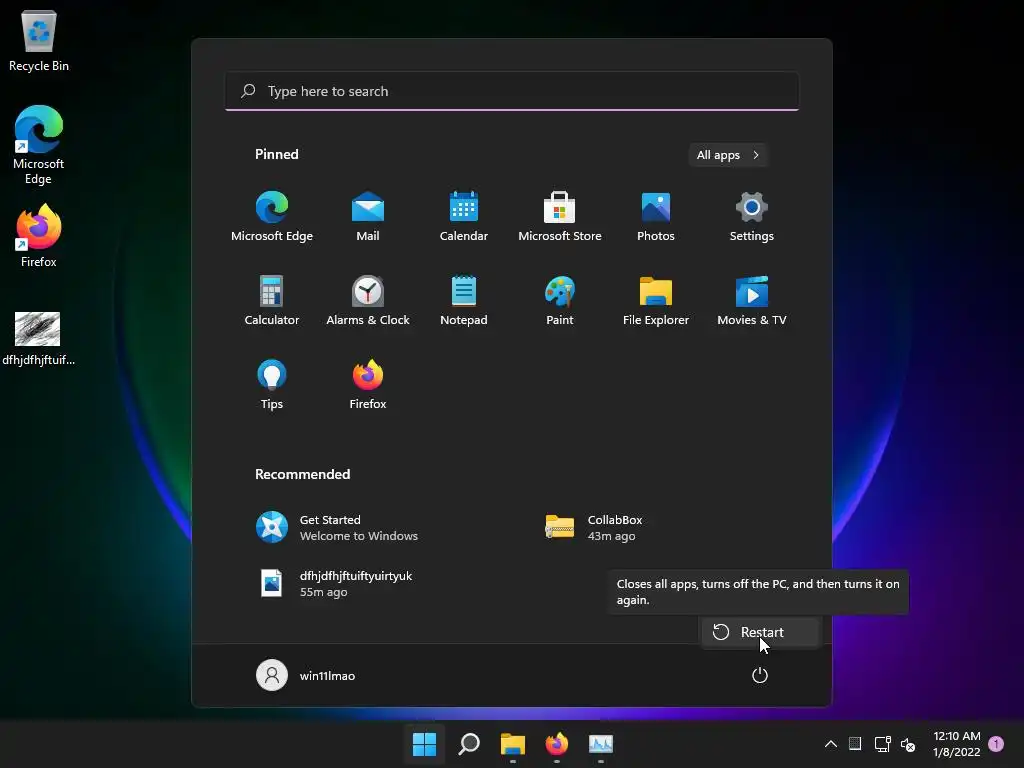Launch Notepad from pinned apps
Image resolution: width=1024 pixels, height=768 pixels.
pyautogui.click(x=464, y=300)
